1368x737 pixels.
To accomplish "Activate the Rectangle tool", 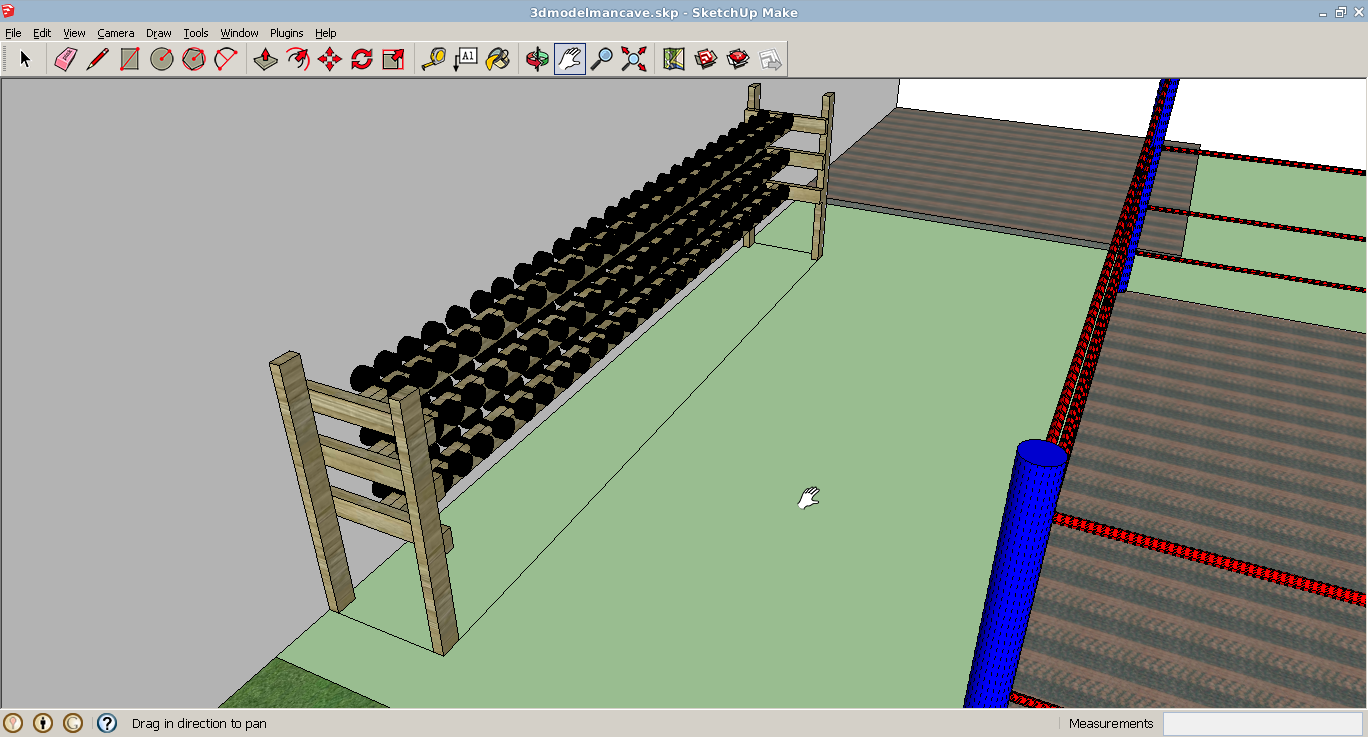I will click(129, 59).
